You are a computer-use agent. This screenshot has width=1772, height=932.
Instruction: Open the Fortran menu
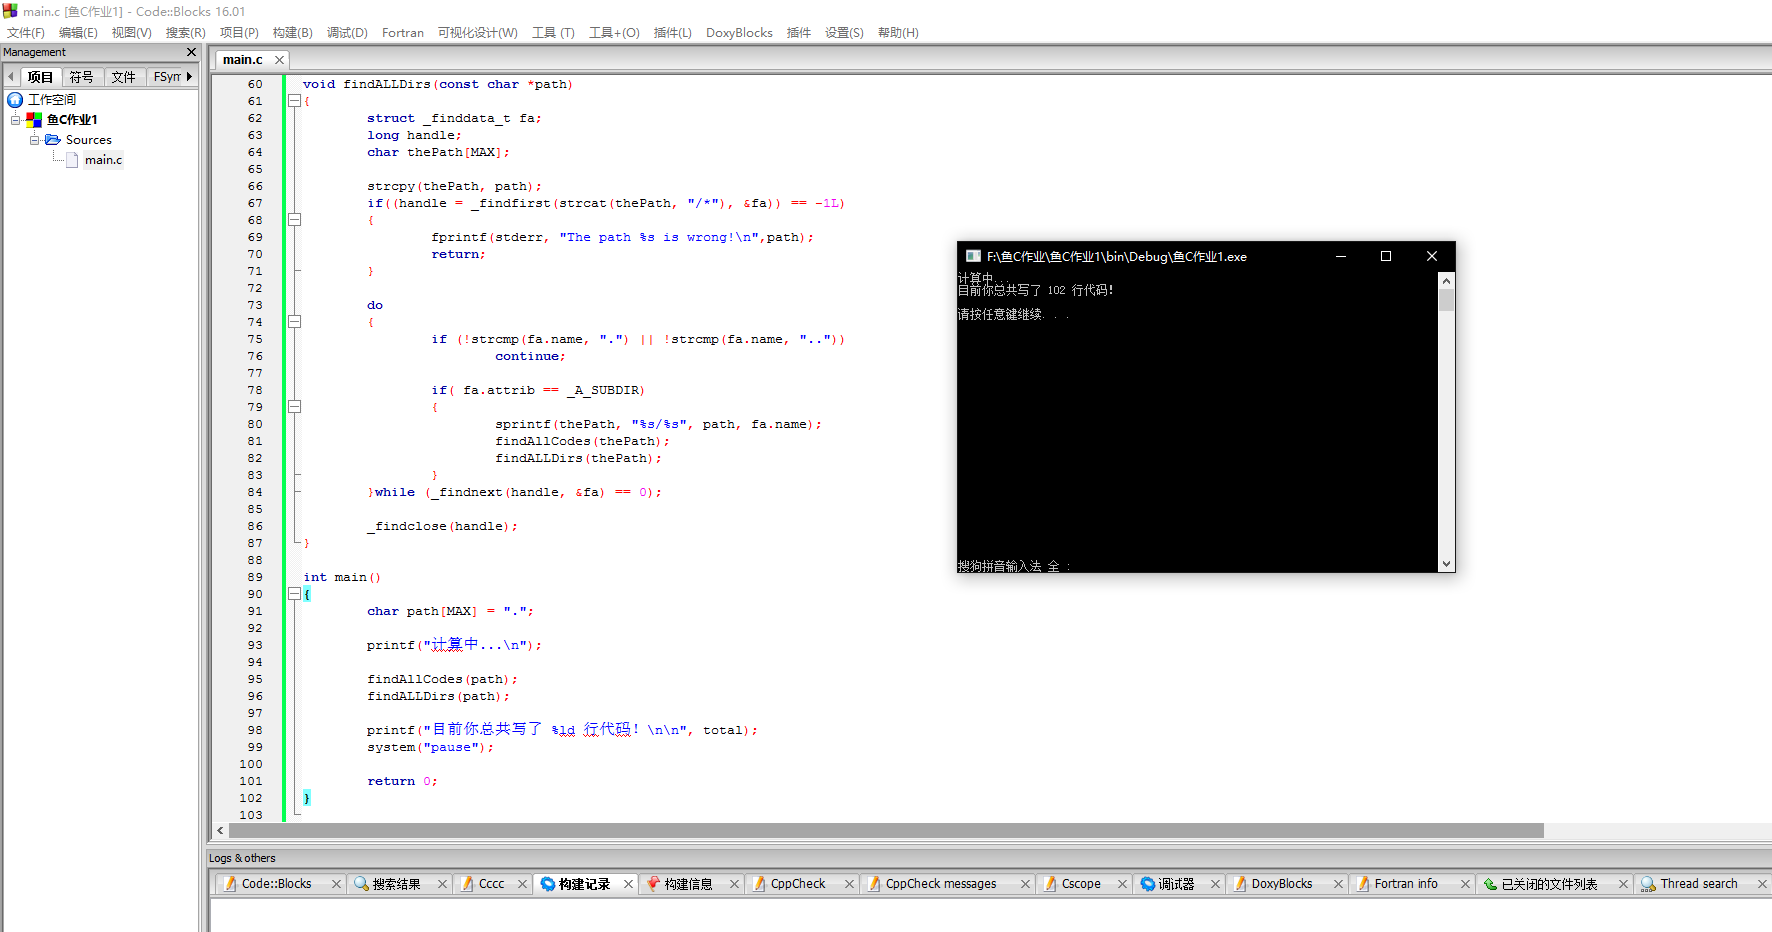[x=403, y=33]
